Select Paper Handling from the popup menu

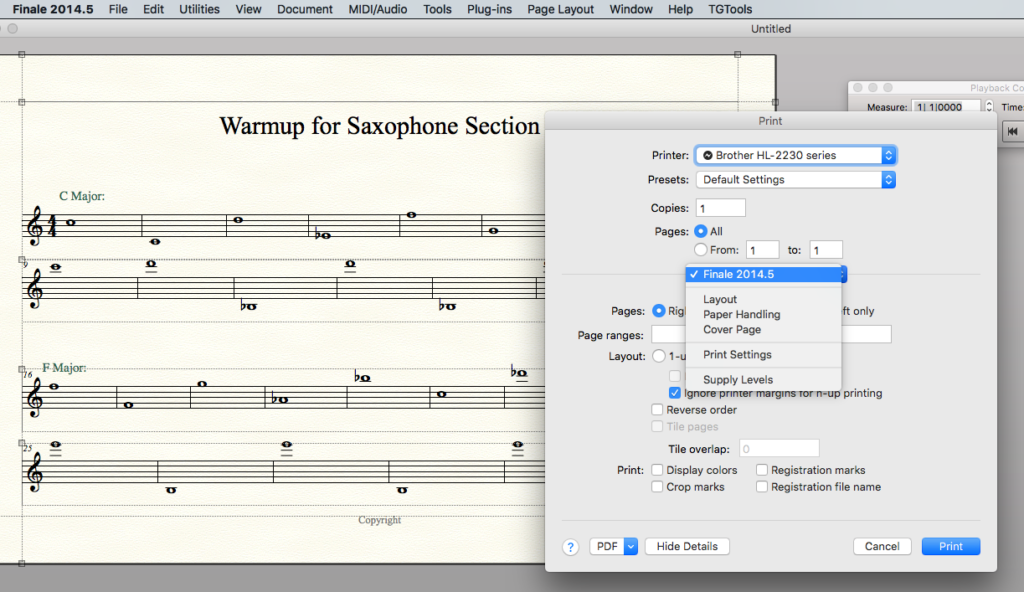point(741,314)
